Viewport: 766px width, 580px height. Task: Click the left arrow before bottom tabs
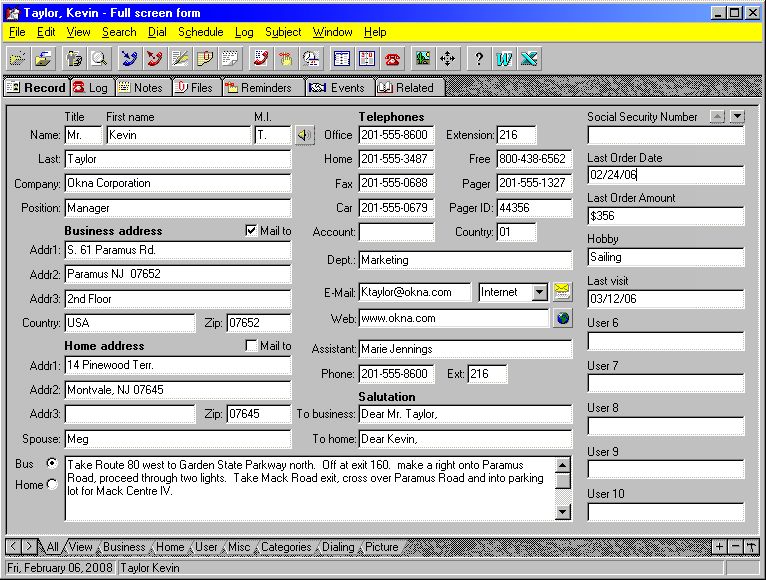pos(13,546)
